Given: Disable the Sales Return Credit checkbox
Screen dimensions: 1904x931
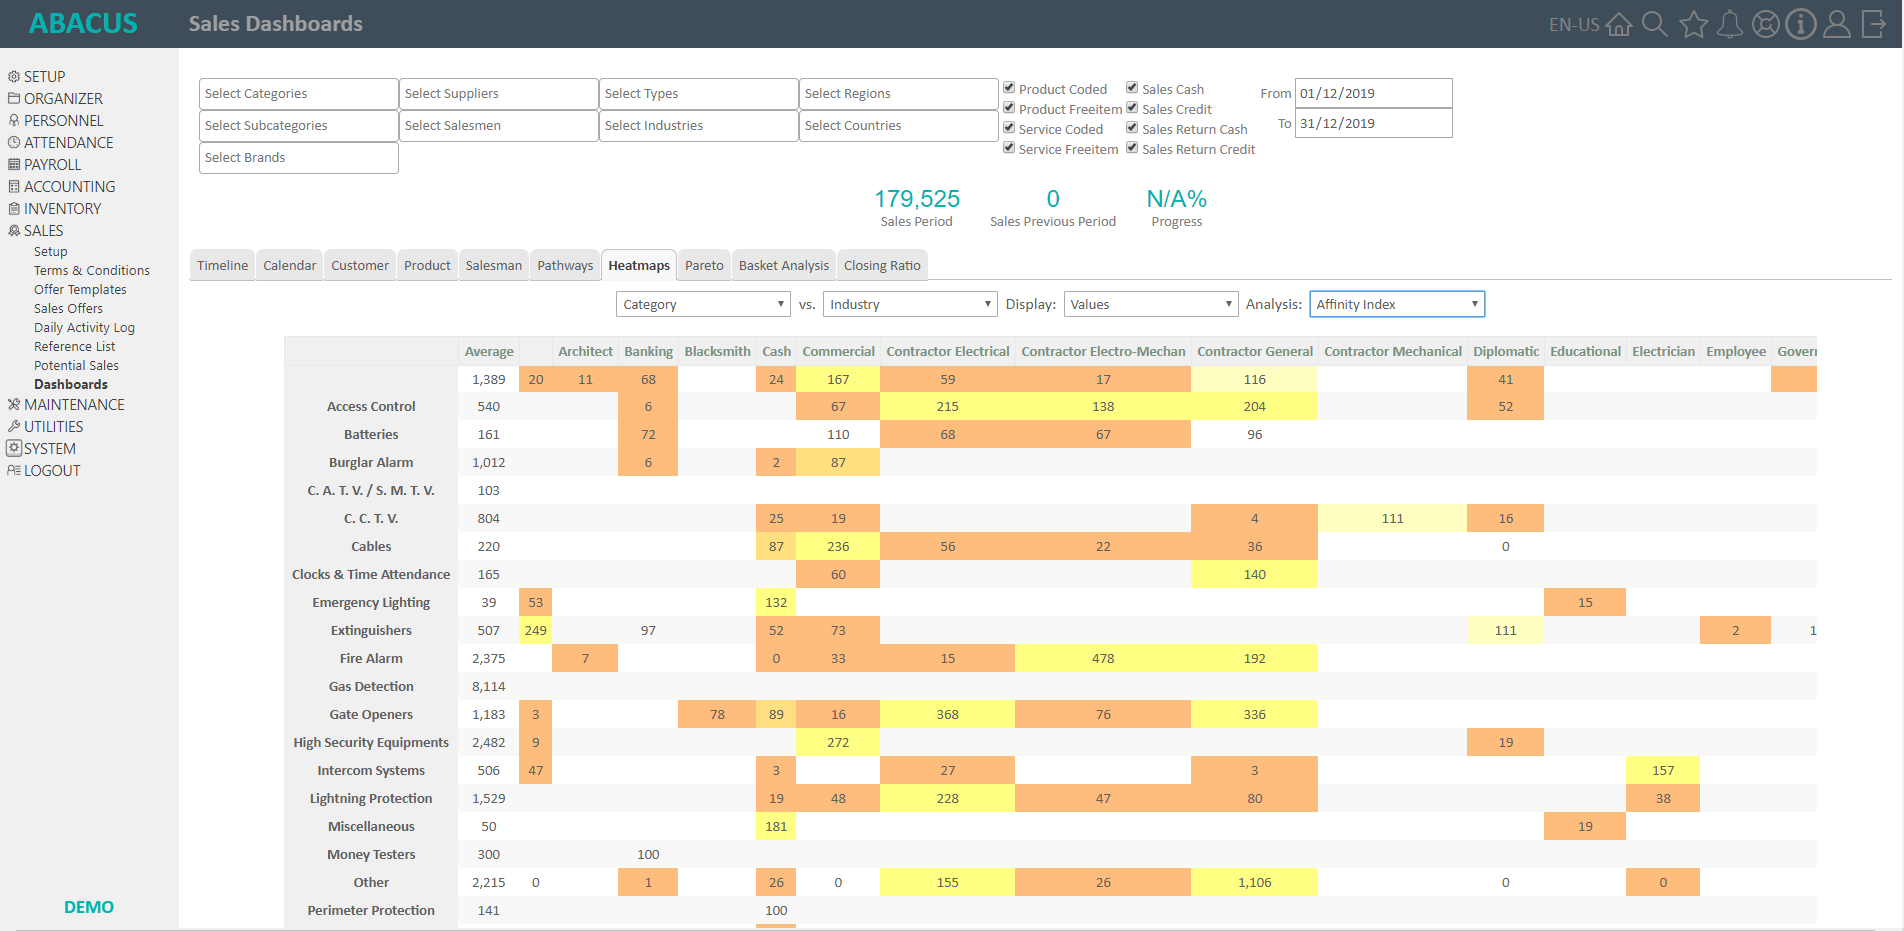Looking at the screenshot, I should coord(1132,148).
